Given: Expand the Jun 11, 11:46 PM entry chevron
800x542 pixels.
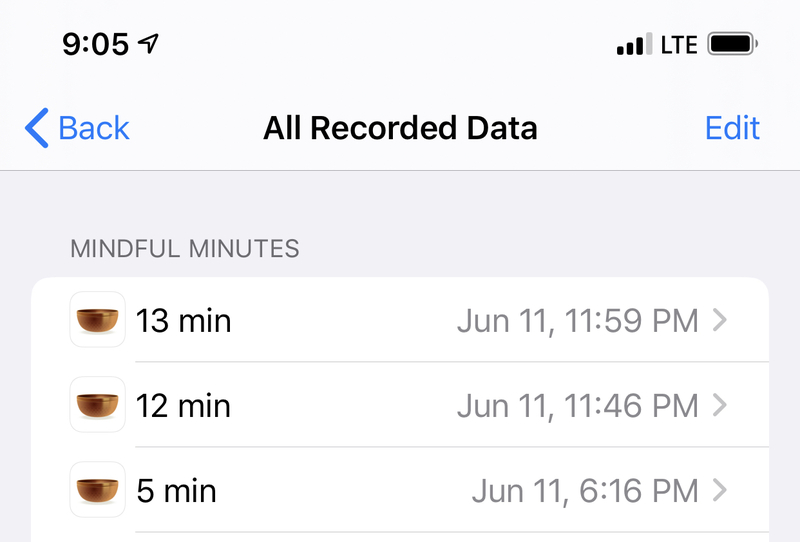Looking at the screenshot, I should [720, 405].
